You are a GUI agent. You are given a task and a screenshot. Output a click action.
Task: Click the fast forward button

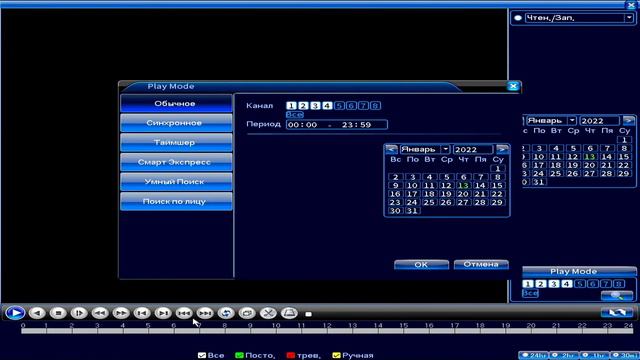[x=121, y=313]
